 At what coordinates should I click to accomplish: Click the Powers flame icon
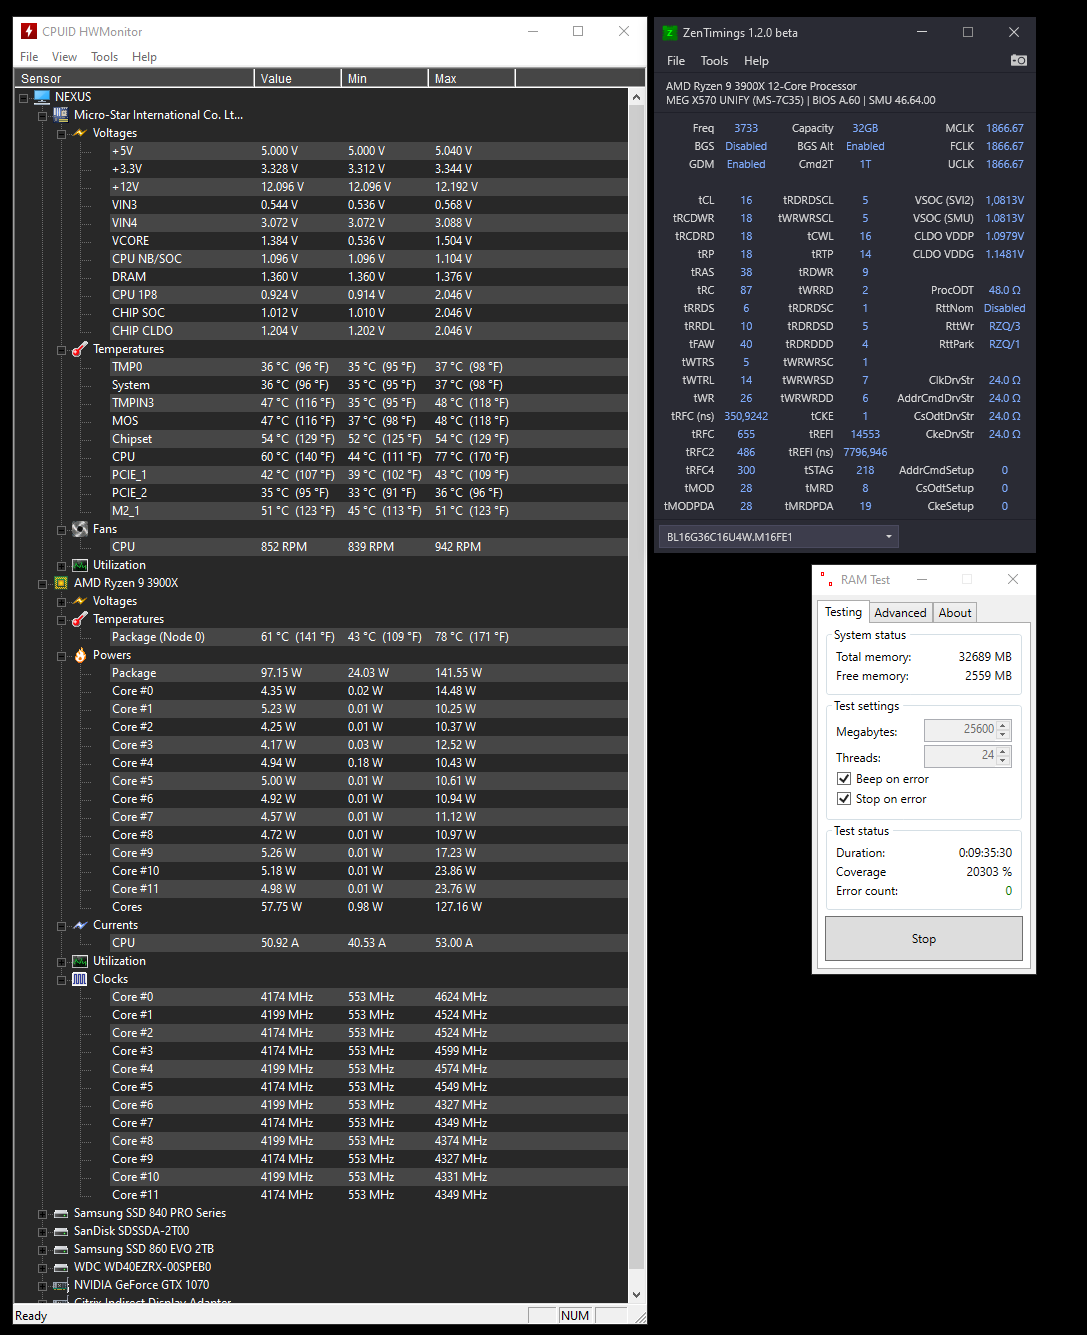pyautogui.click(x=80, y=655)
